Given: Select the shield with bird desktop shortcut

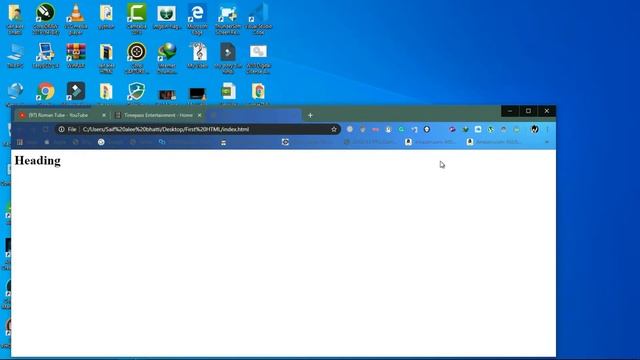Looking at the screenshot, I should [136, 91].
